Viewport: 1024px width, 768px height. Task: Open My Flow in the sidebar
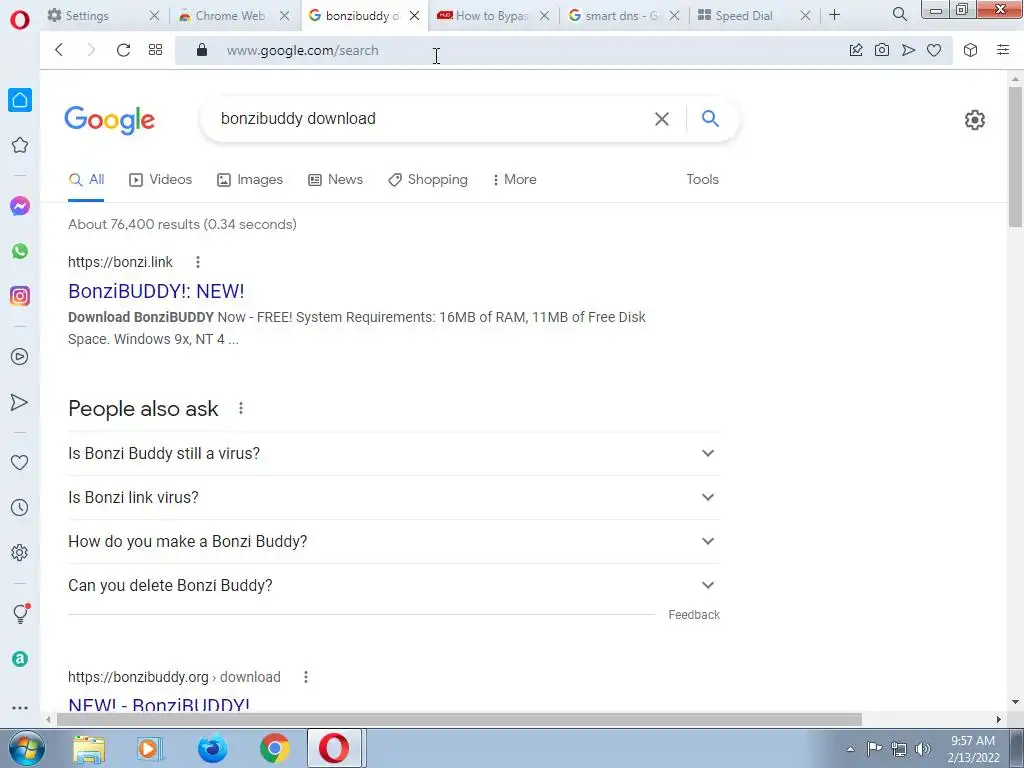point(20,402)
